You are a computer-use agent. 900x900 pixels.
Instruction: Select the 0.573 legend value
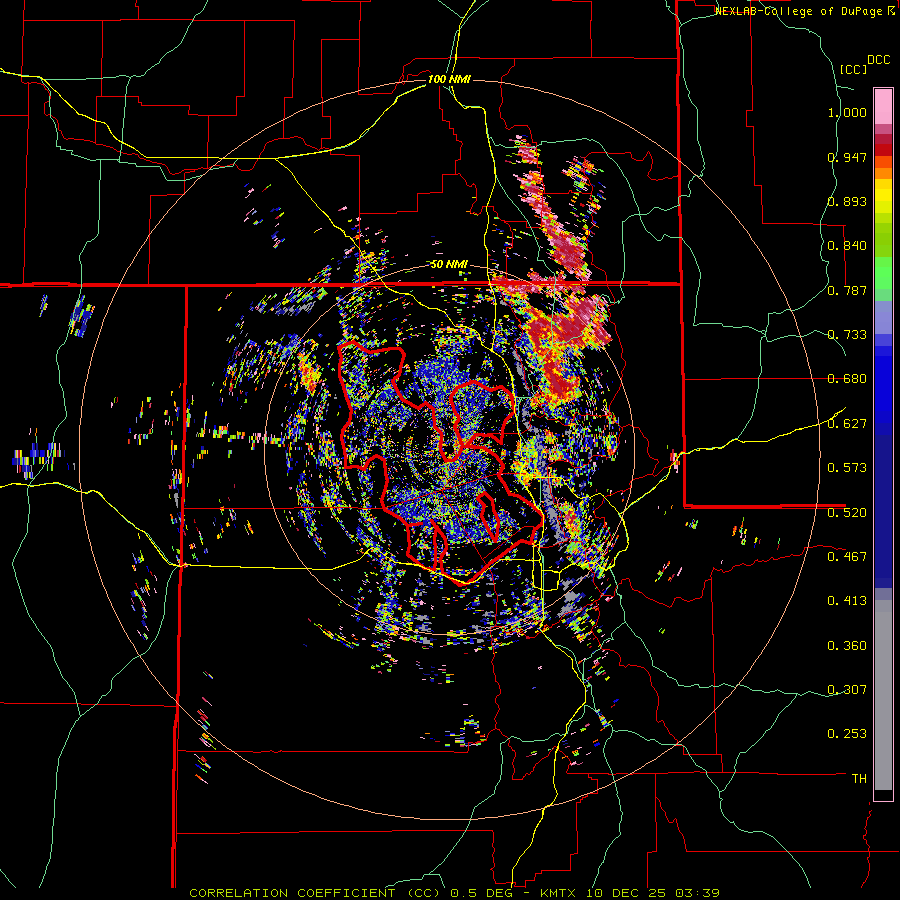[x=847, y=468]
